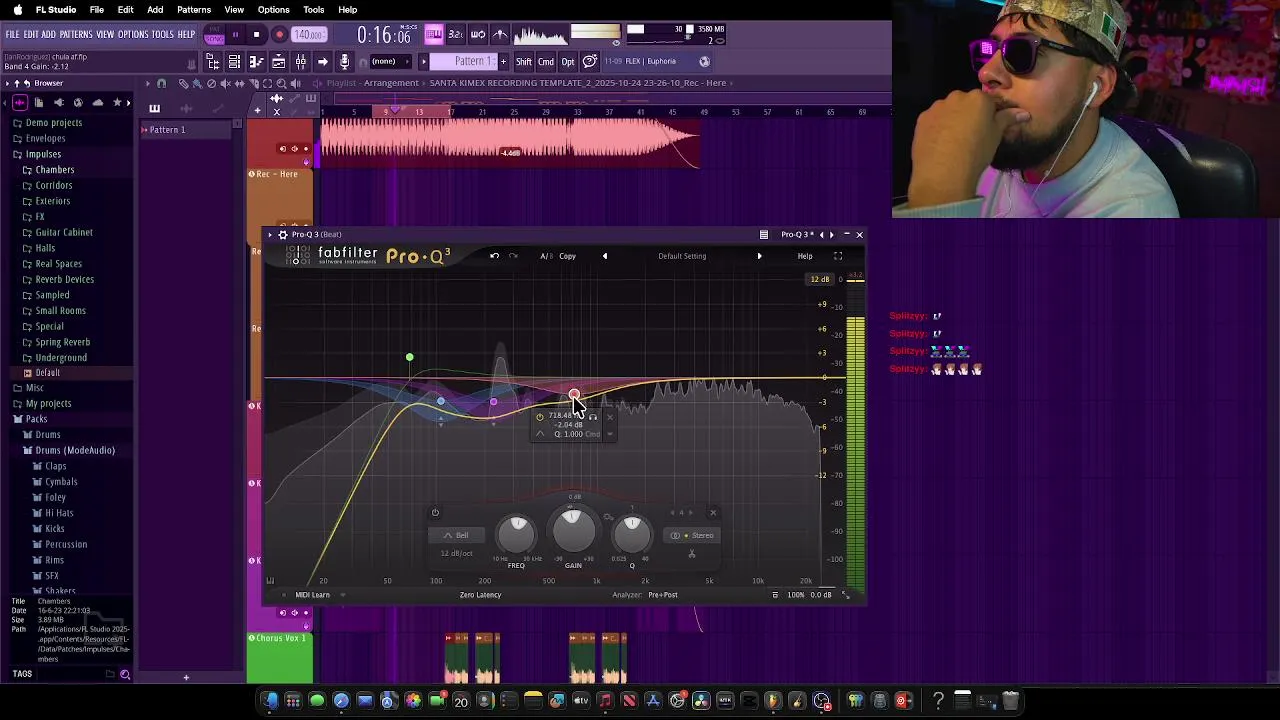1280x720 pixels.
Task: Go to next preset arrow in Pro-Q 3
Action: [x=759, y=256]
